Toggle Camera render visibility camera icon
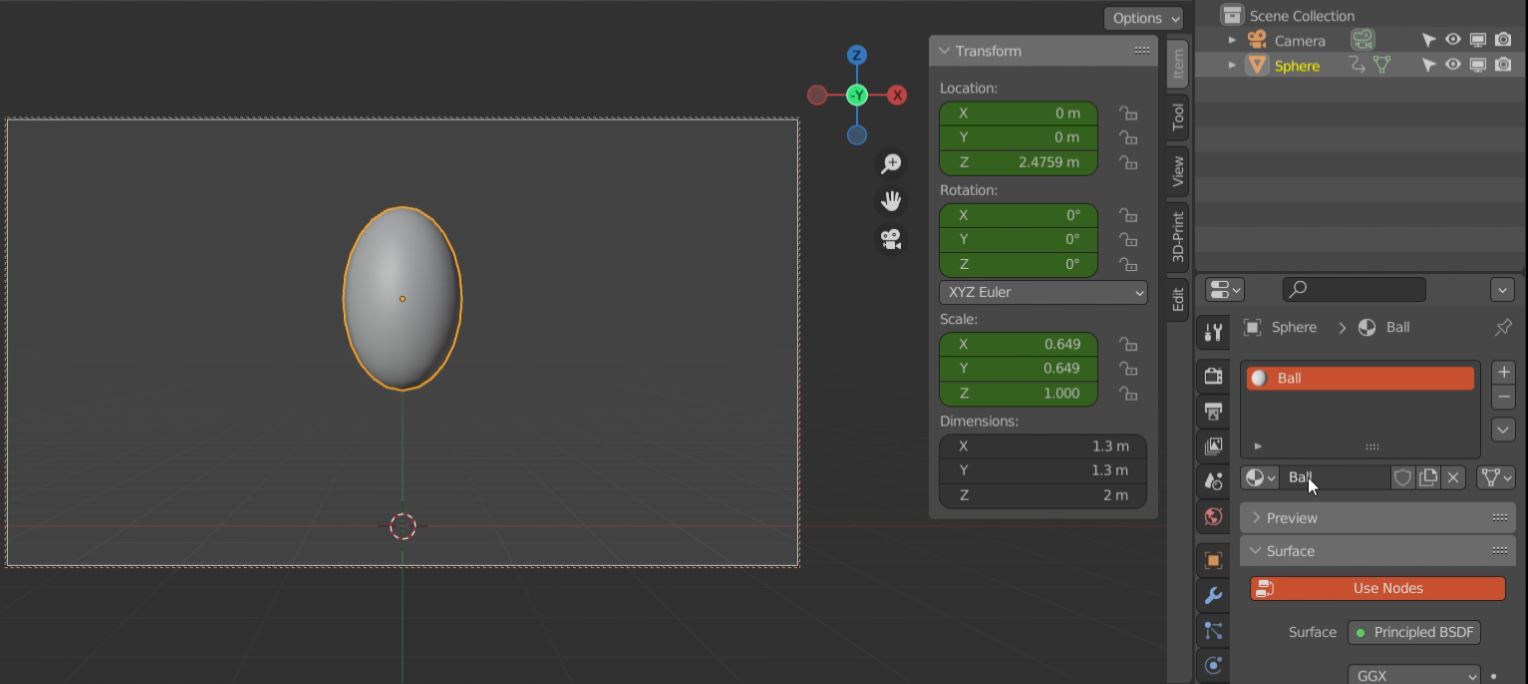 tap(1503, 40)
